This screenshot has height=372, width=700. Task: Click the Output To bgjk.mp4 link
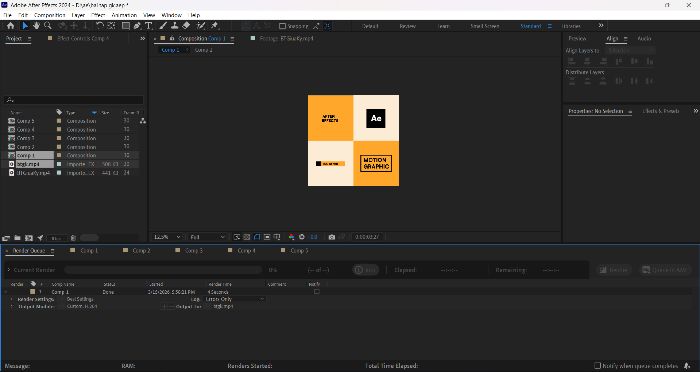click(223, 307)
